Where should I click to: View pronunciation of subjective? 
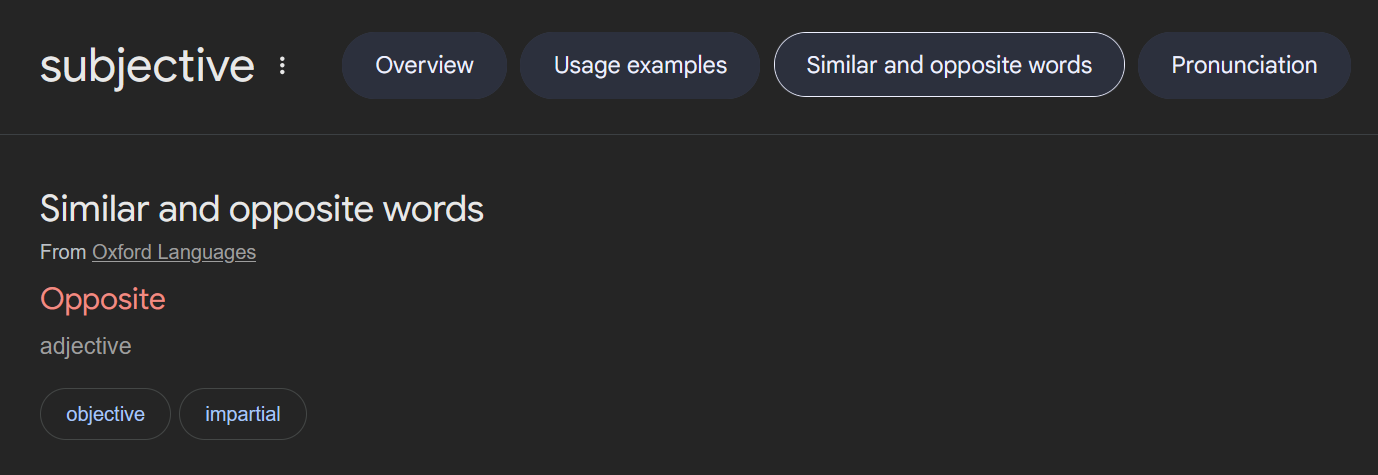pos(1243,66)
